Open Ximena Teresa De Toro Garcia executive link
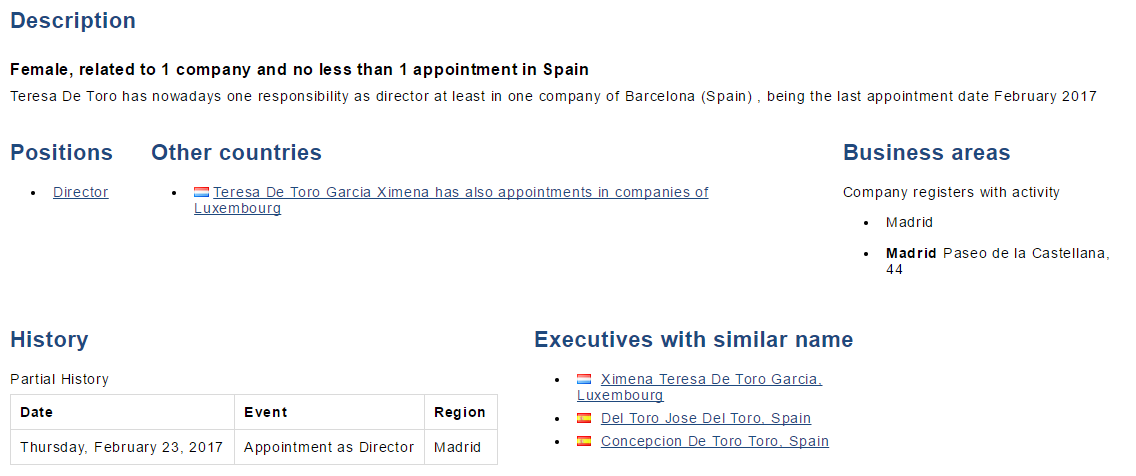Screen dimensions: 1136x476 pos(700,387)
